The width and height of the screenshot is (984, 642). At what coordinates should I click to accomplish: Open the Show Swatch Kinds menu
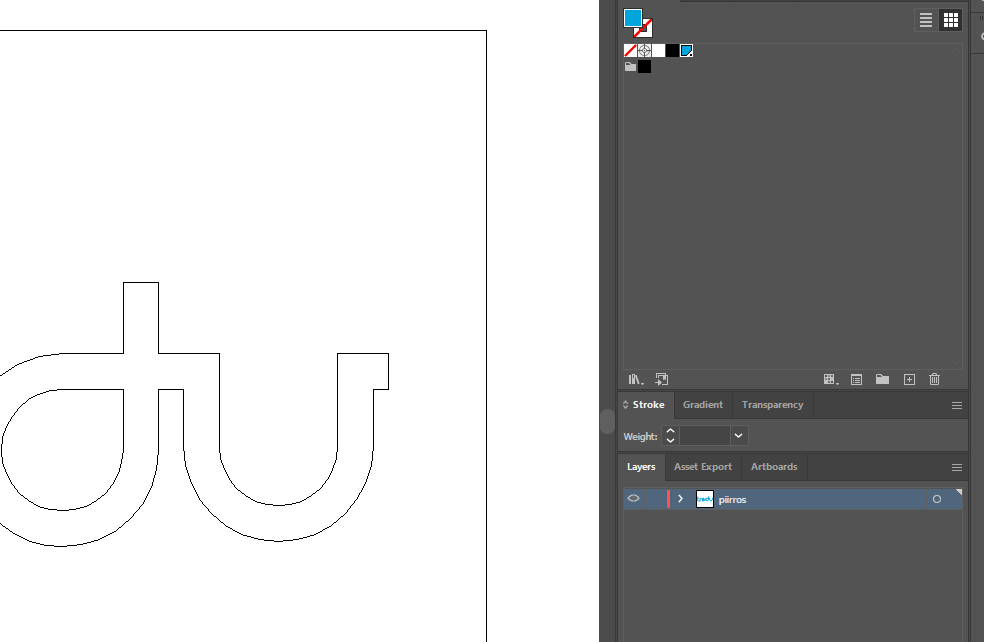(x=830, y=379)
